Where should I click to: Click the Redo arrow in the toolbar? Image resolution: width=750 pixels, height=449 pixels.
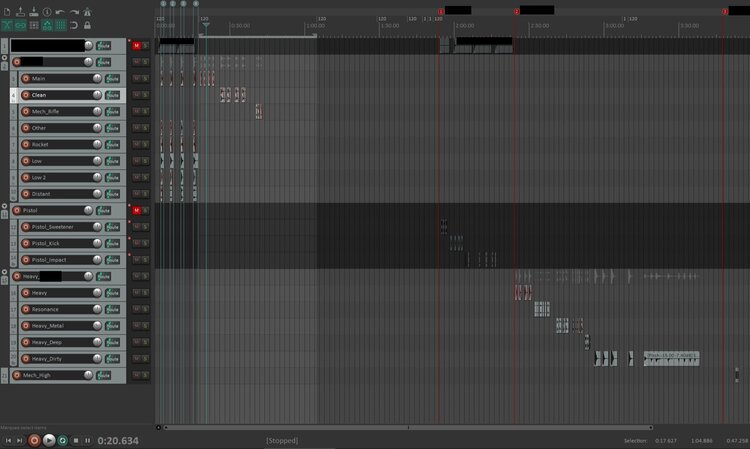74,11
